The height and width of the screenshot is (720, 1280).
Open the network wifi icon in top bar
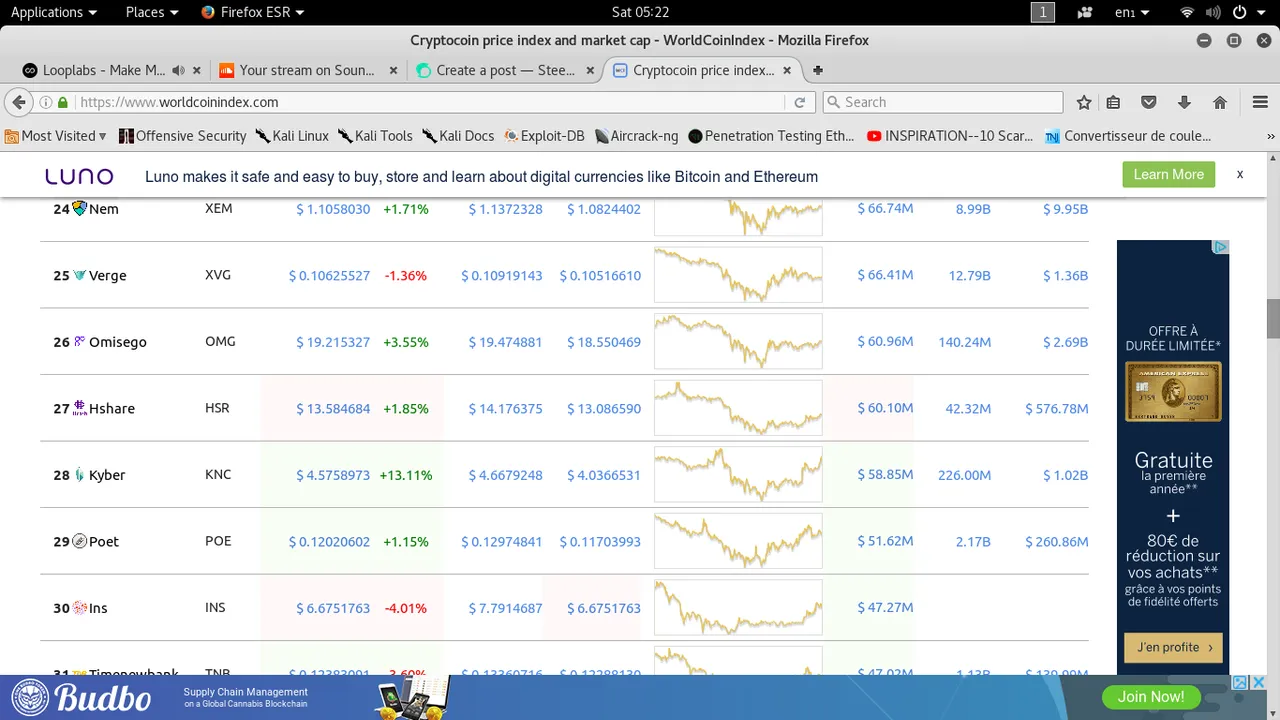tap(1187, 12)
